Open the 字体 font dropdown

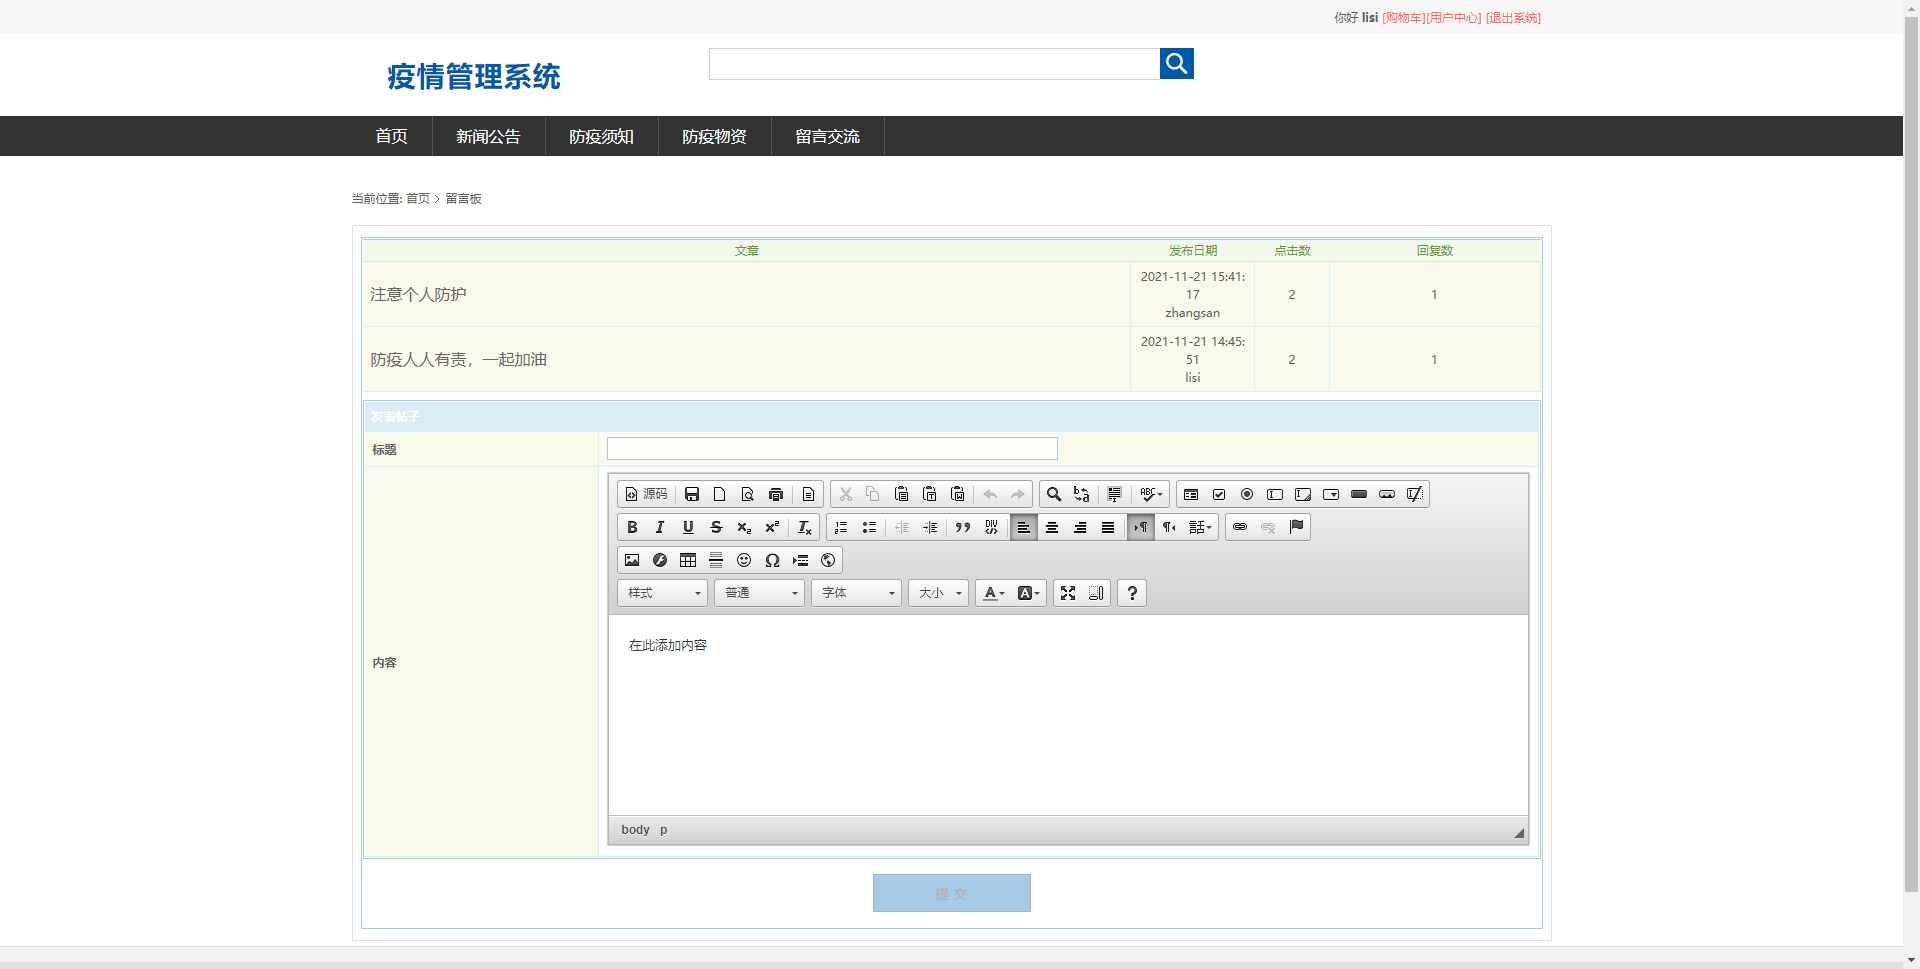point(857,593)
